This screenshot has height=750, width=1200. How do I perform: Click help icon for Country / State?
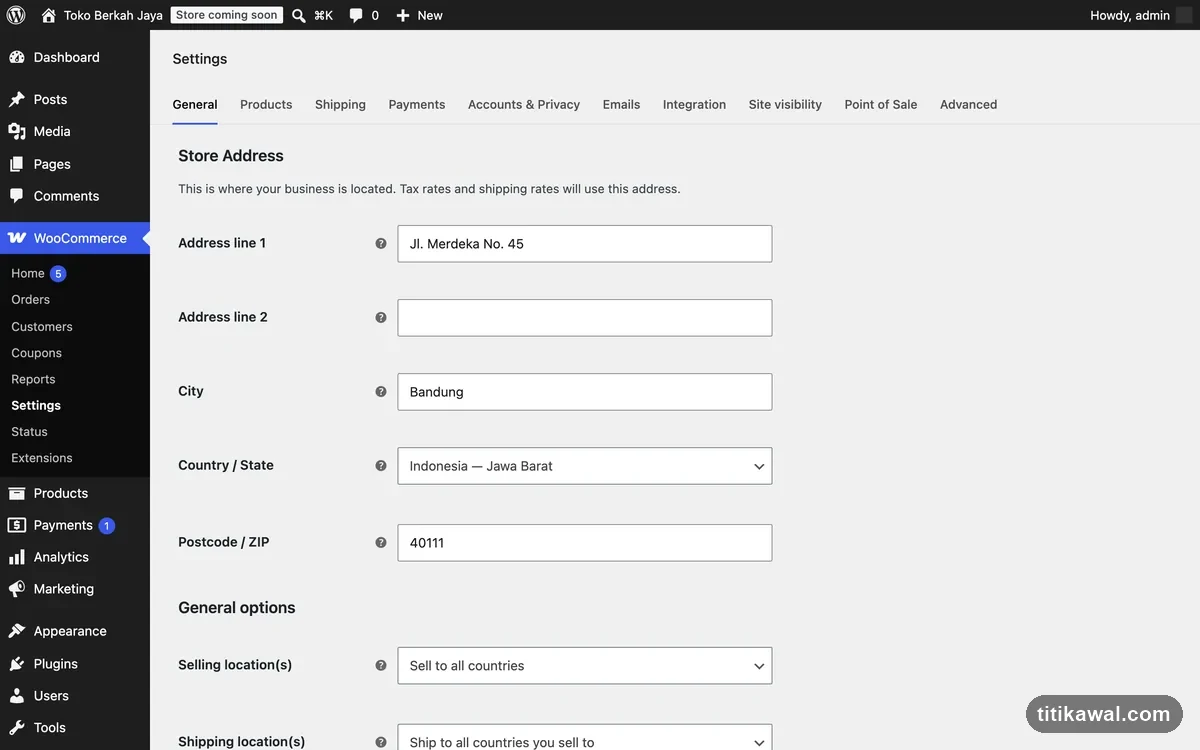[x=381, y=465]
